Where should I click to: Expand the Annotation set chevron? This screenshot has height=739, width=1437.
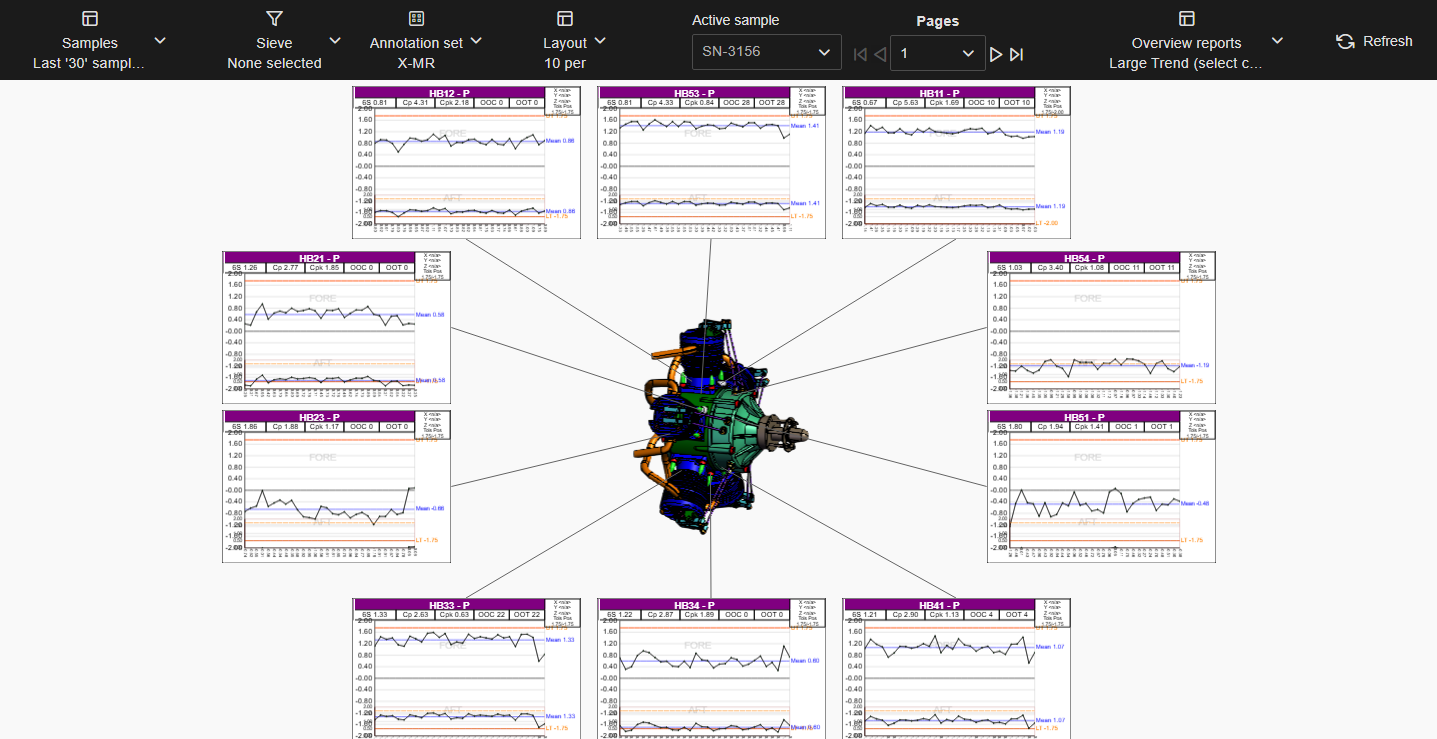(476, 41)
